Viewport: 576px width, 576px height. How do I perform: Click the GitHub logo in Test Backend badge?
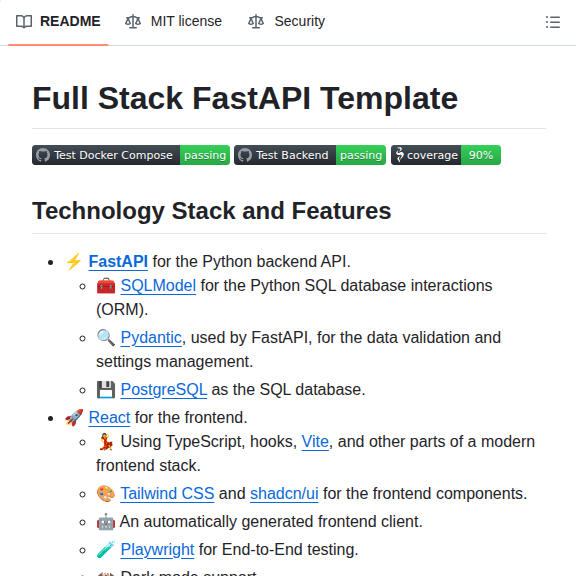tap(245, 155)
